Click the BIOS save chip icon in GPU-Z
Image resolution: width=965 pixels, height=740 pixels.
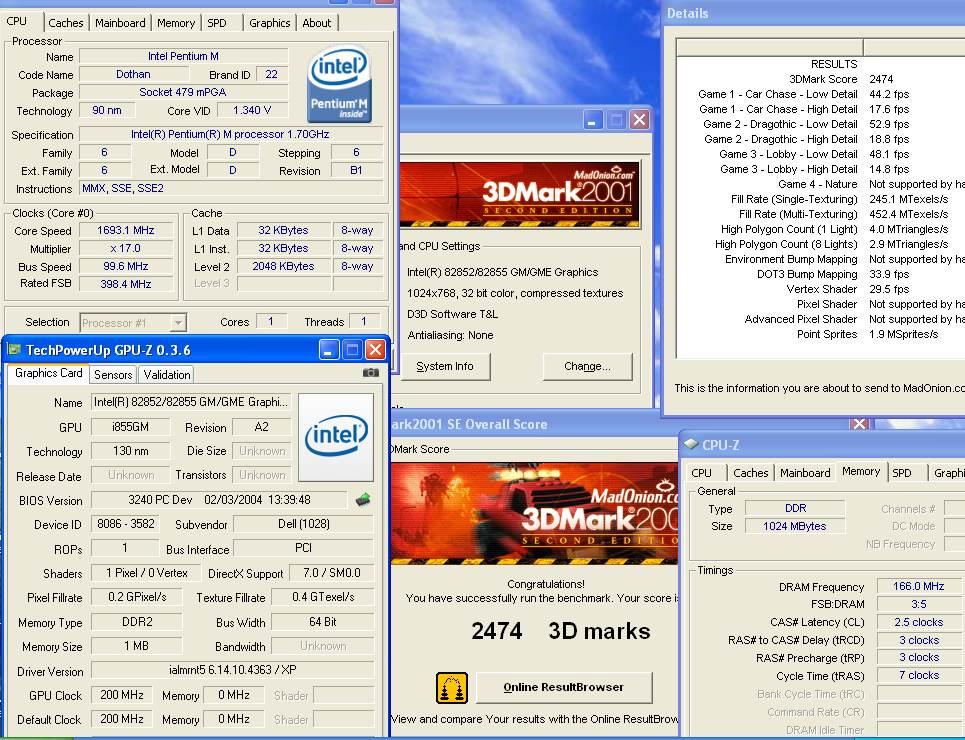click(x=363, y=499)
